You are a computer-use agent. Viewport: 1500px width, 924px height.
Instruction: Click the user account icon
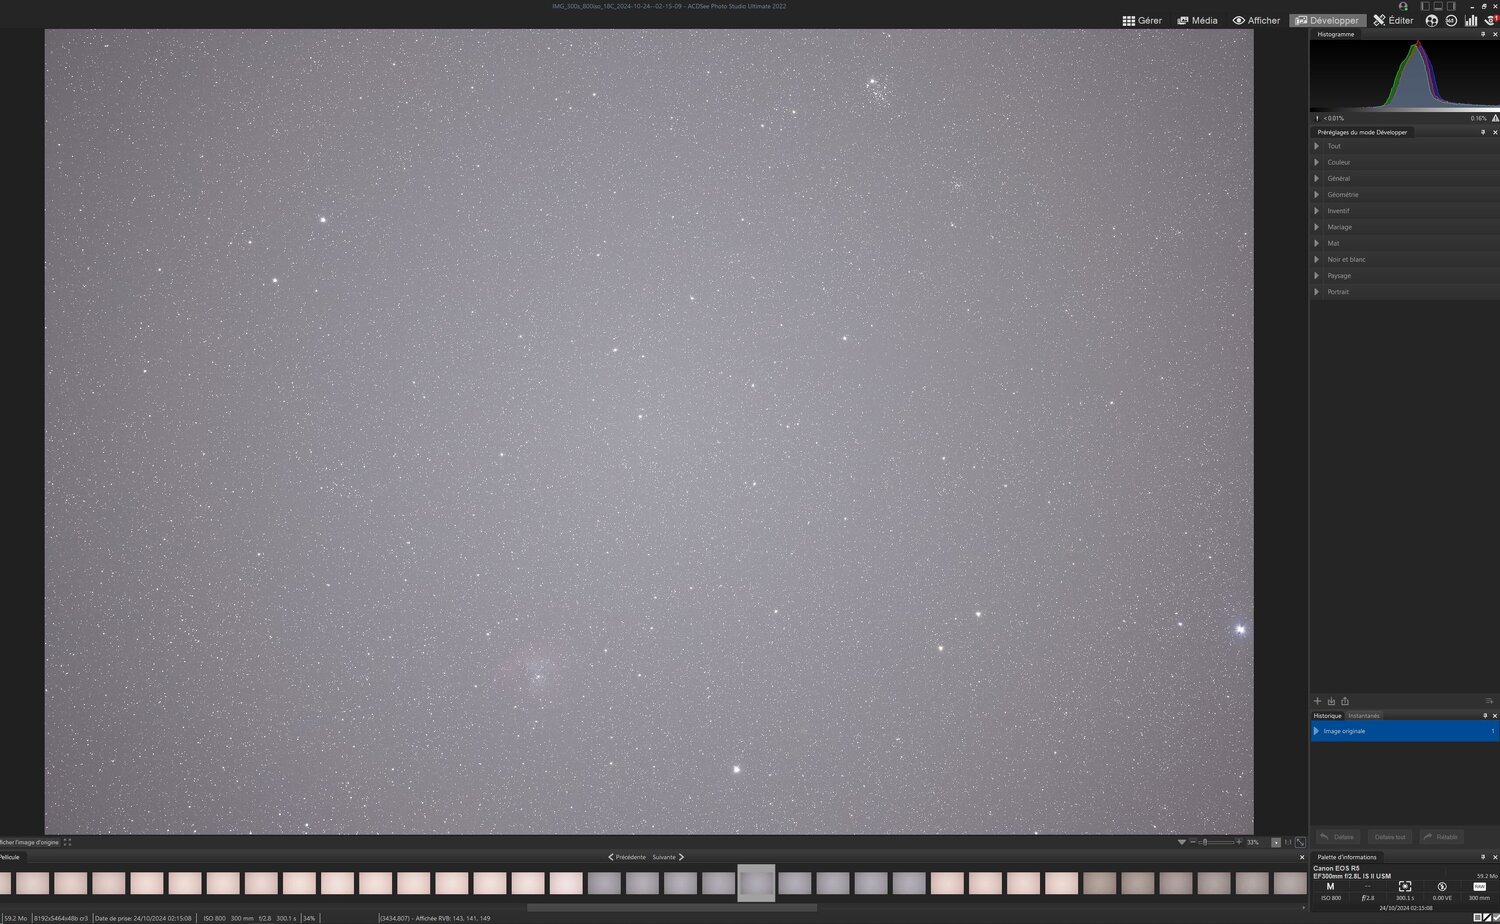coord(1403,6)
